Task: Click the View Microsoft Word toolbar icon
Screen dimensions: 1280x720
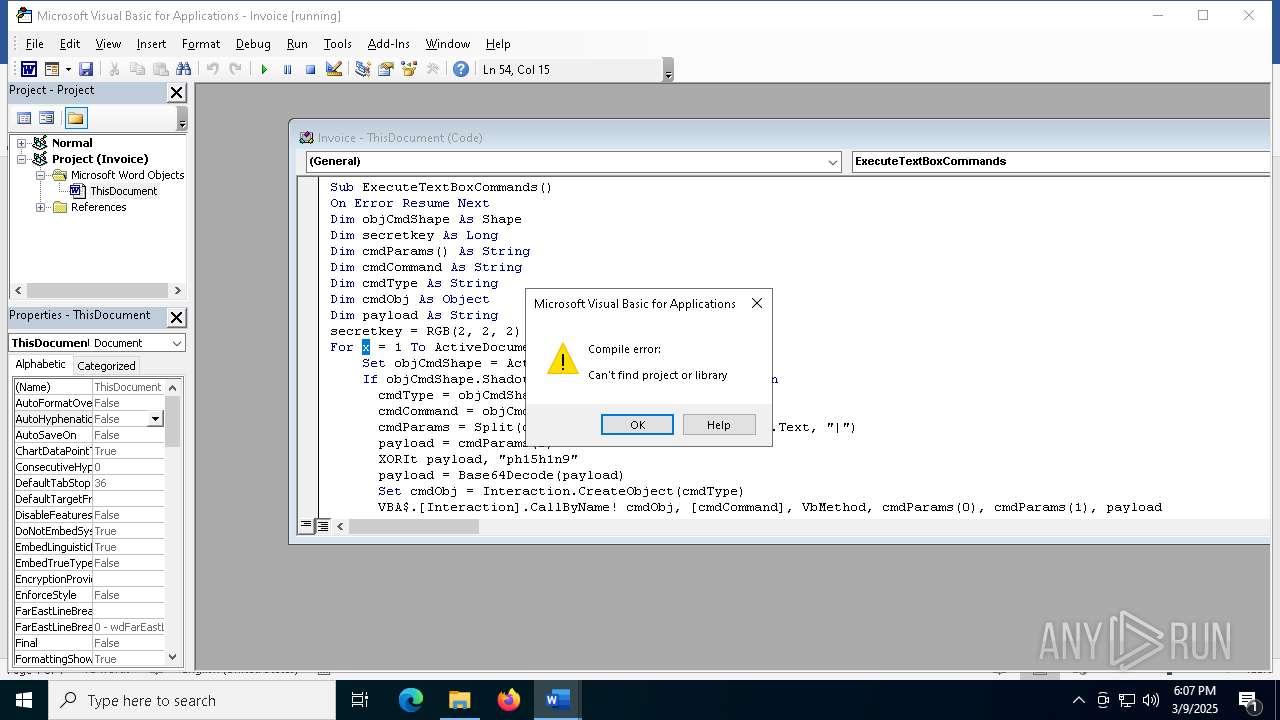Action: point(29,69)
